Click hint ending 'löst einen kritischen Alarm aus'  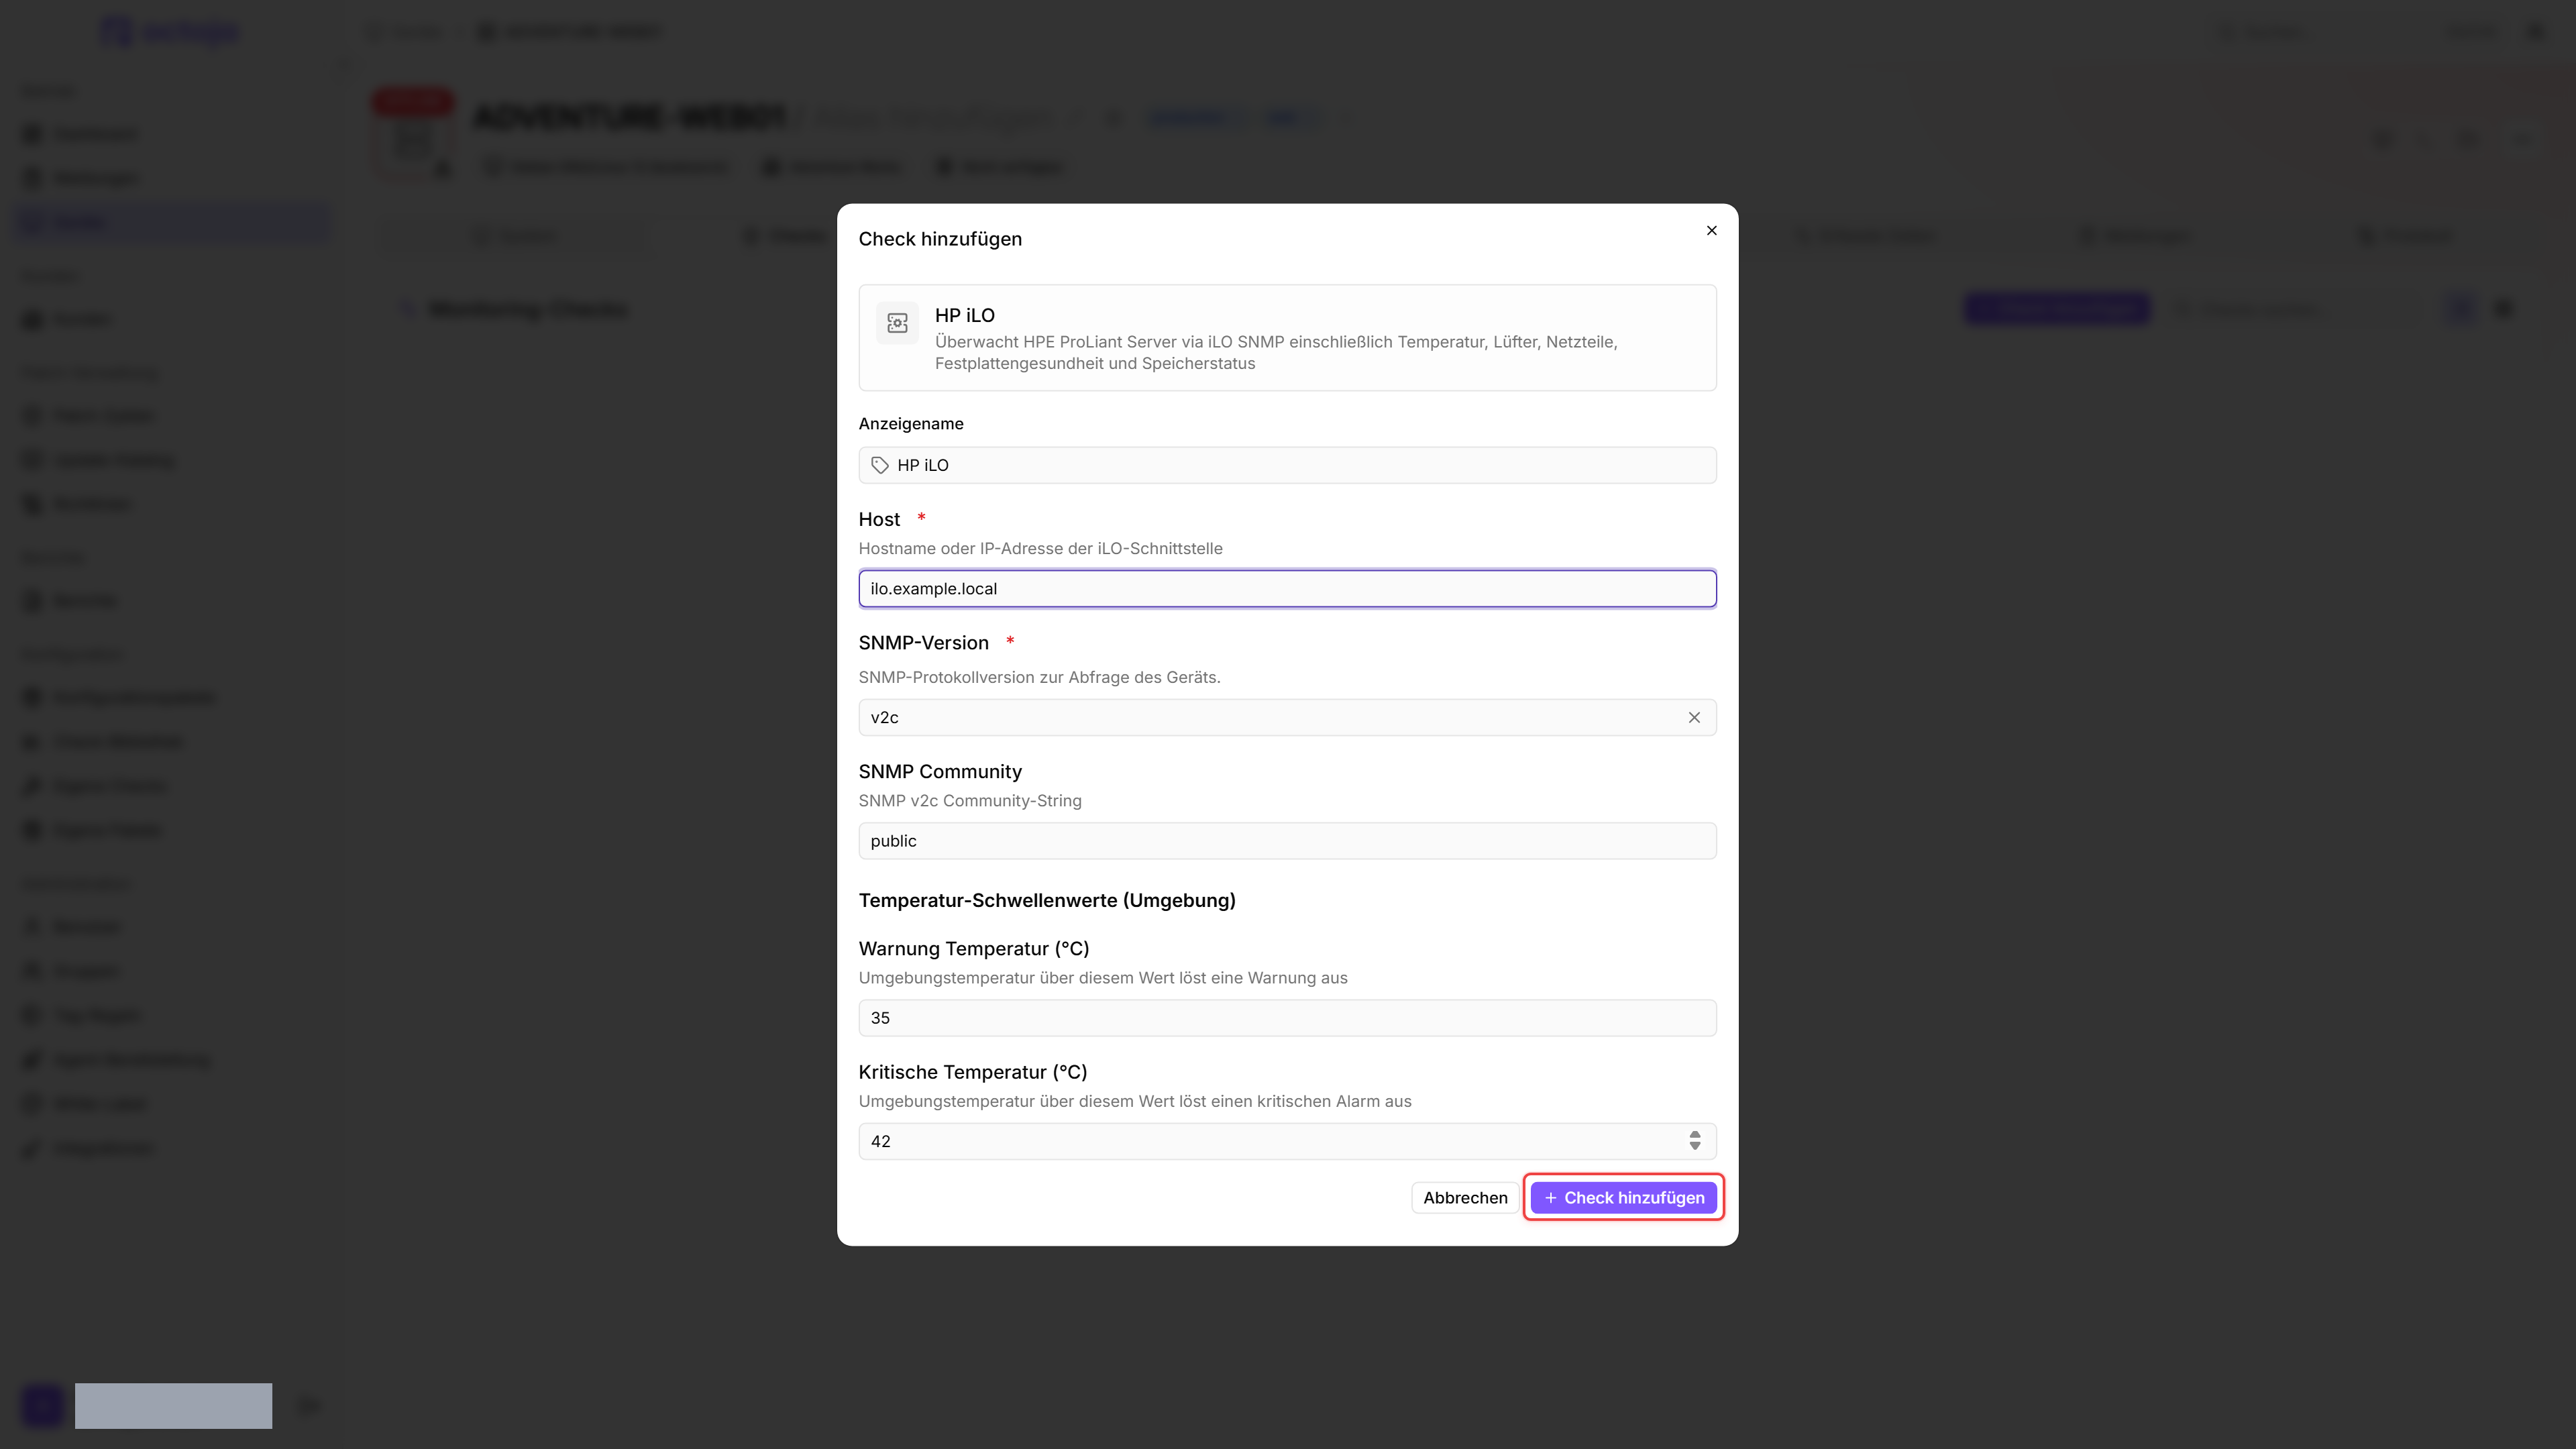[x=1135, y=1101]
